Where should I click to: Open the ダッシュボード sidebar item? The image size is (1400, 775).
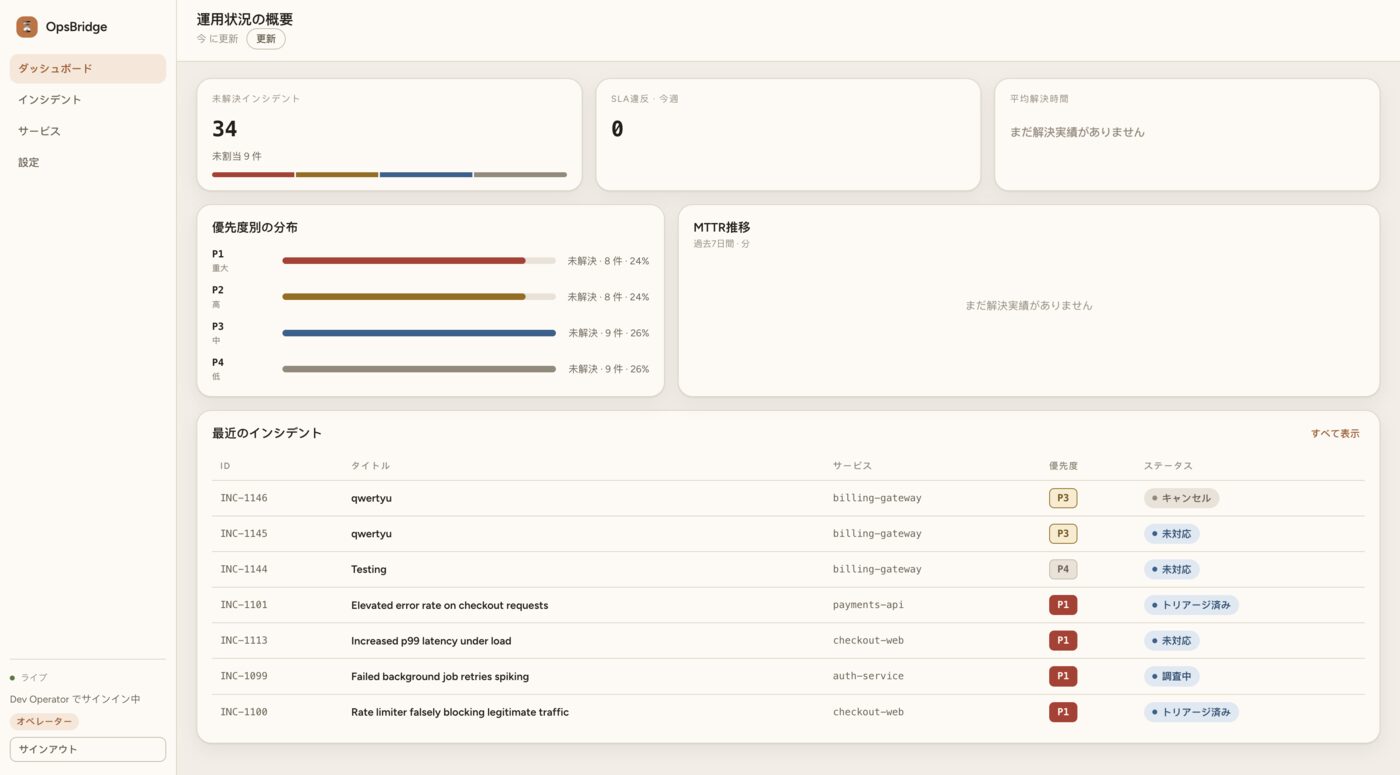pyautogui.click(x=88, y=69)
